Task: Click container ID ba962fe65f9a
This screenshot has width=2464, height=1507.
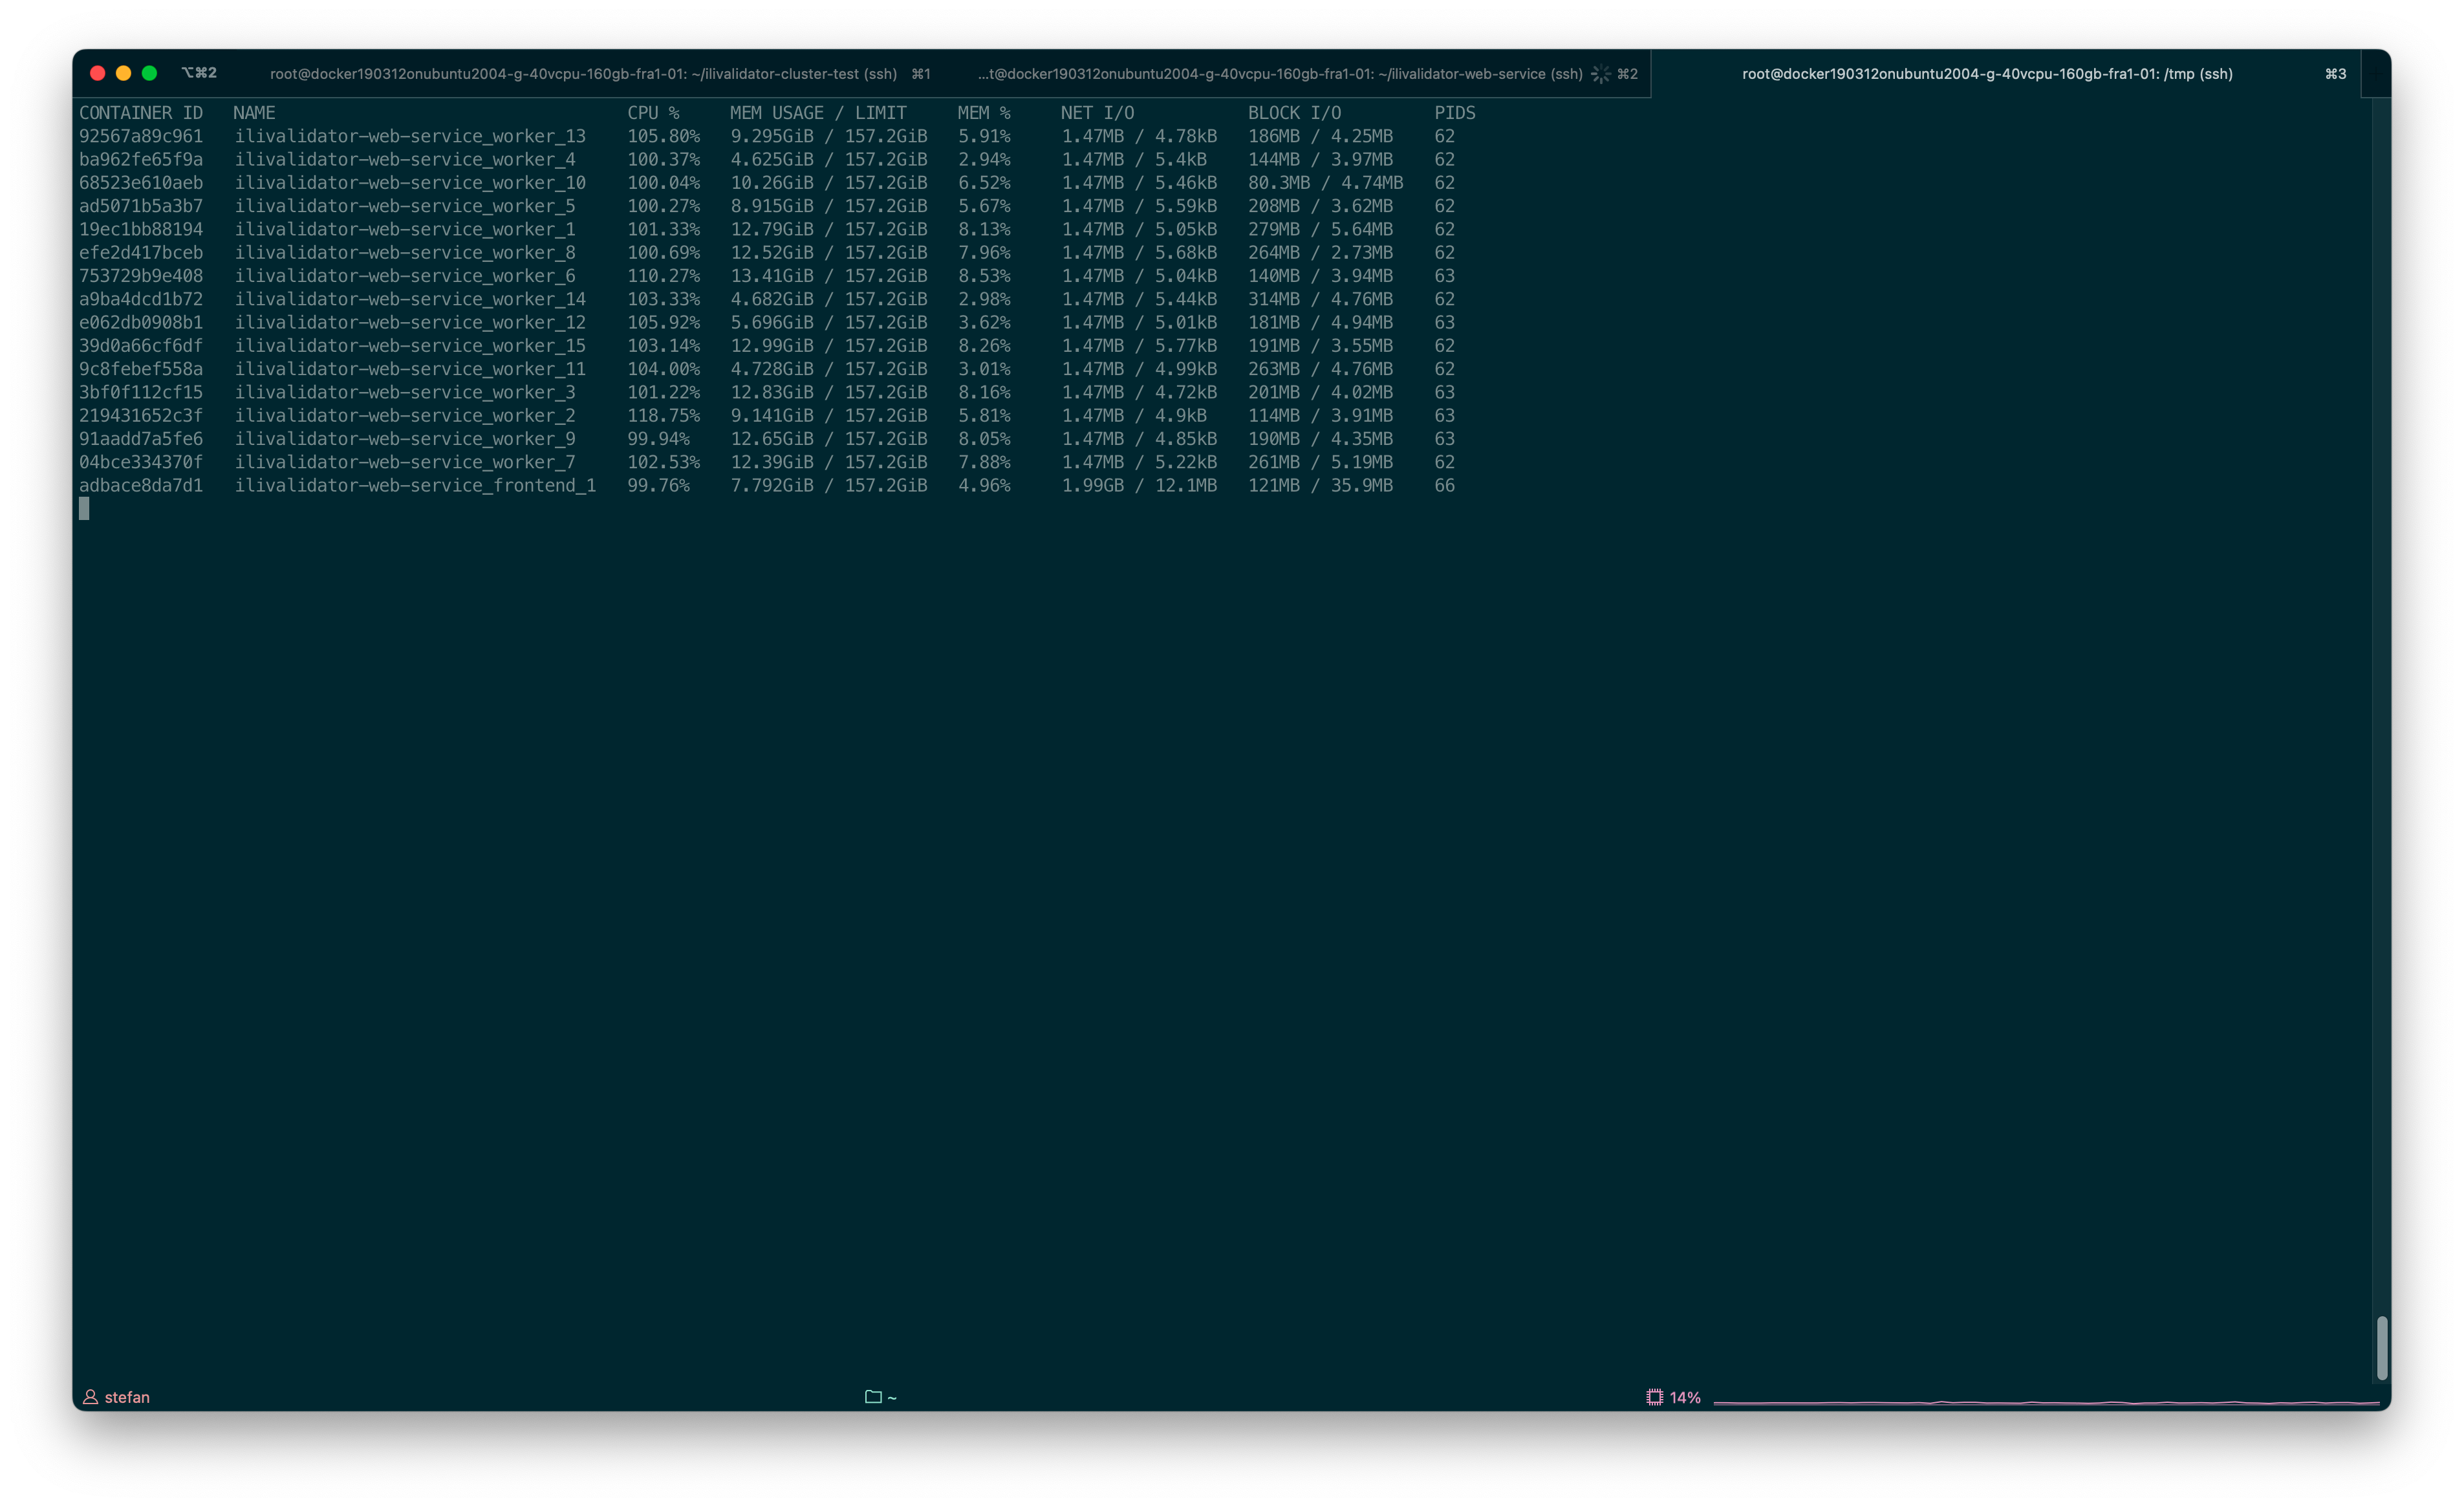Action: point(141,159)
